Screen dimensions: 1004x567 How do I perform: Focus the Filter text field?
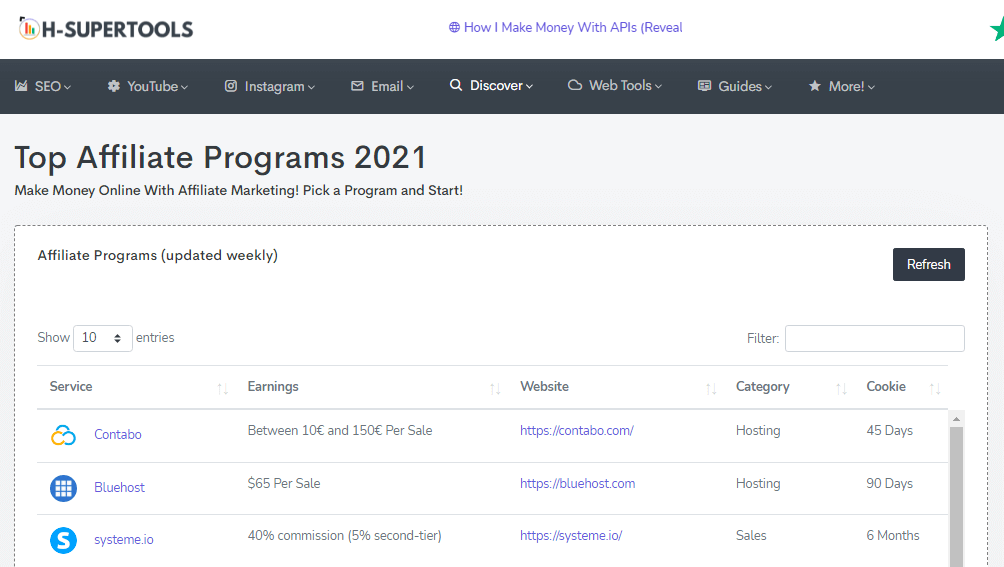pos(874,338)
